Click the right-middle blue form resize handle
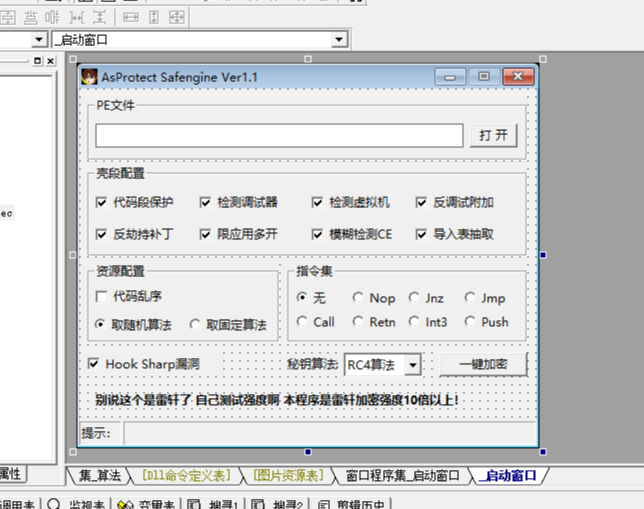The height and width of the screenshot is (509, 644). pyautogui.click(x=543, y=255)
